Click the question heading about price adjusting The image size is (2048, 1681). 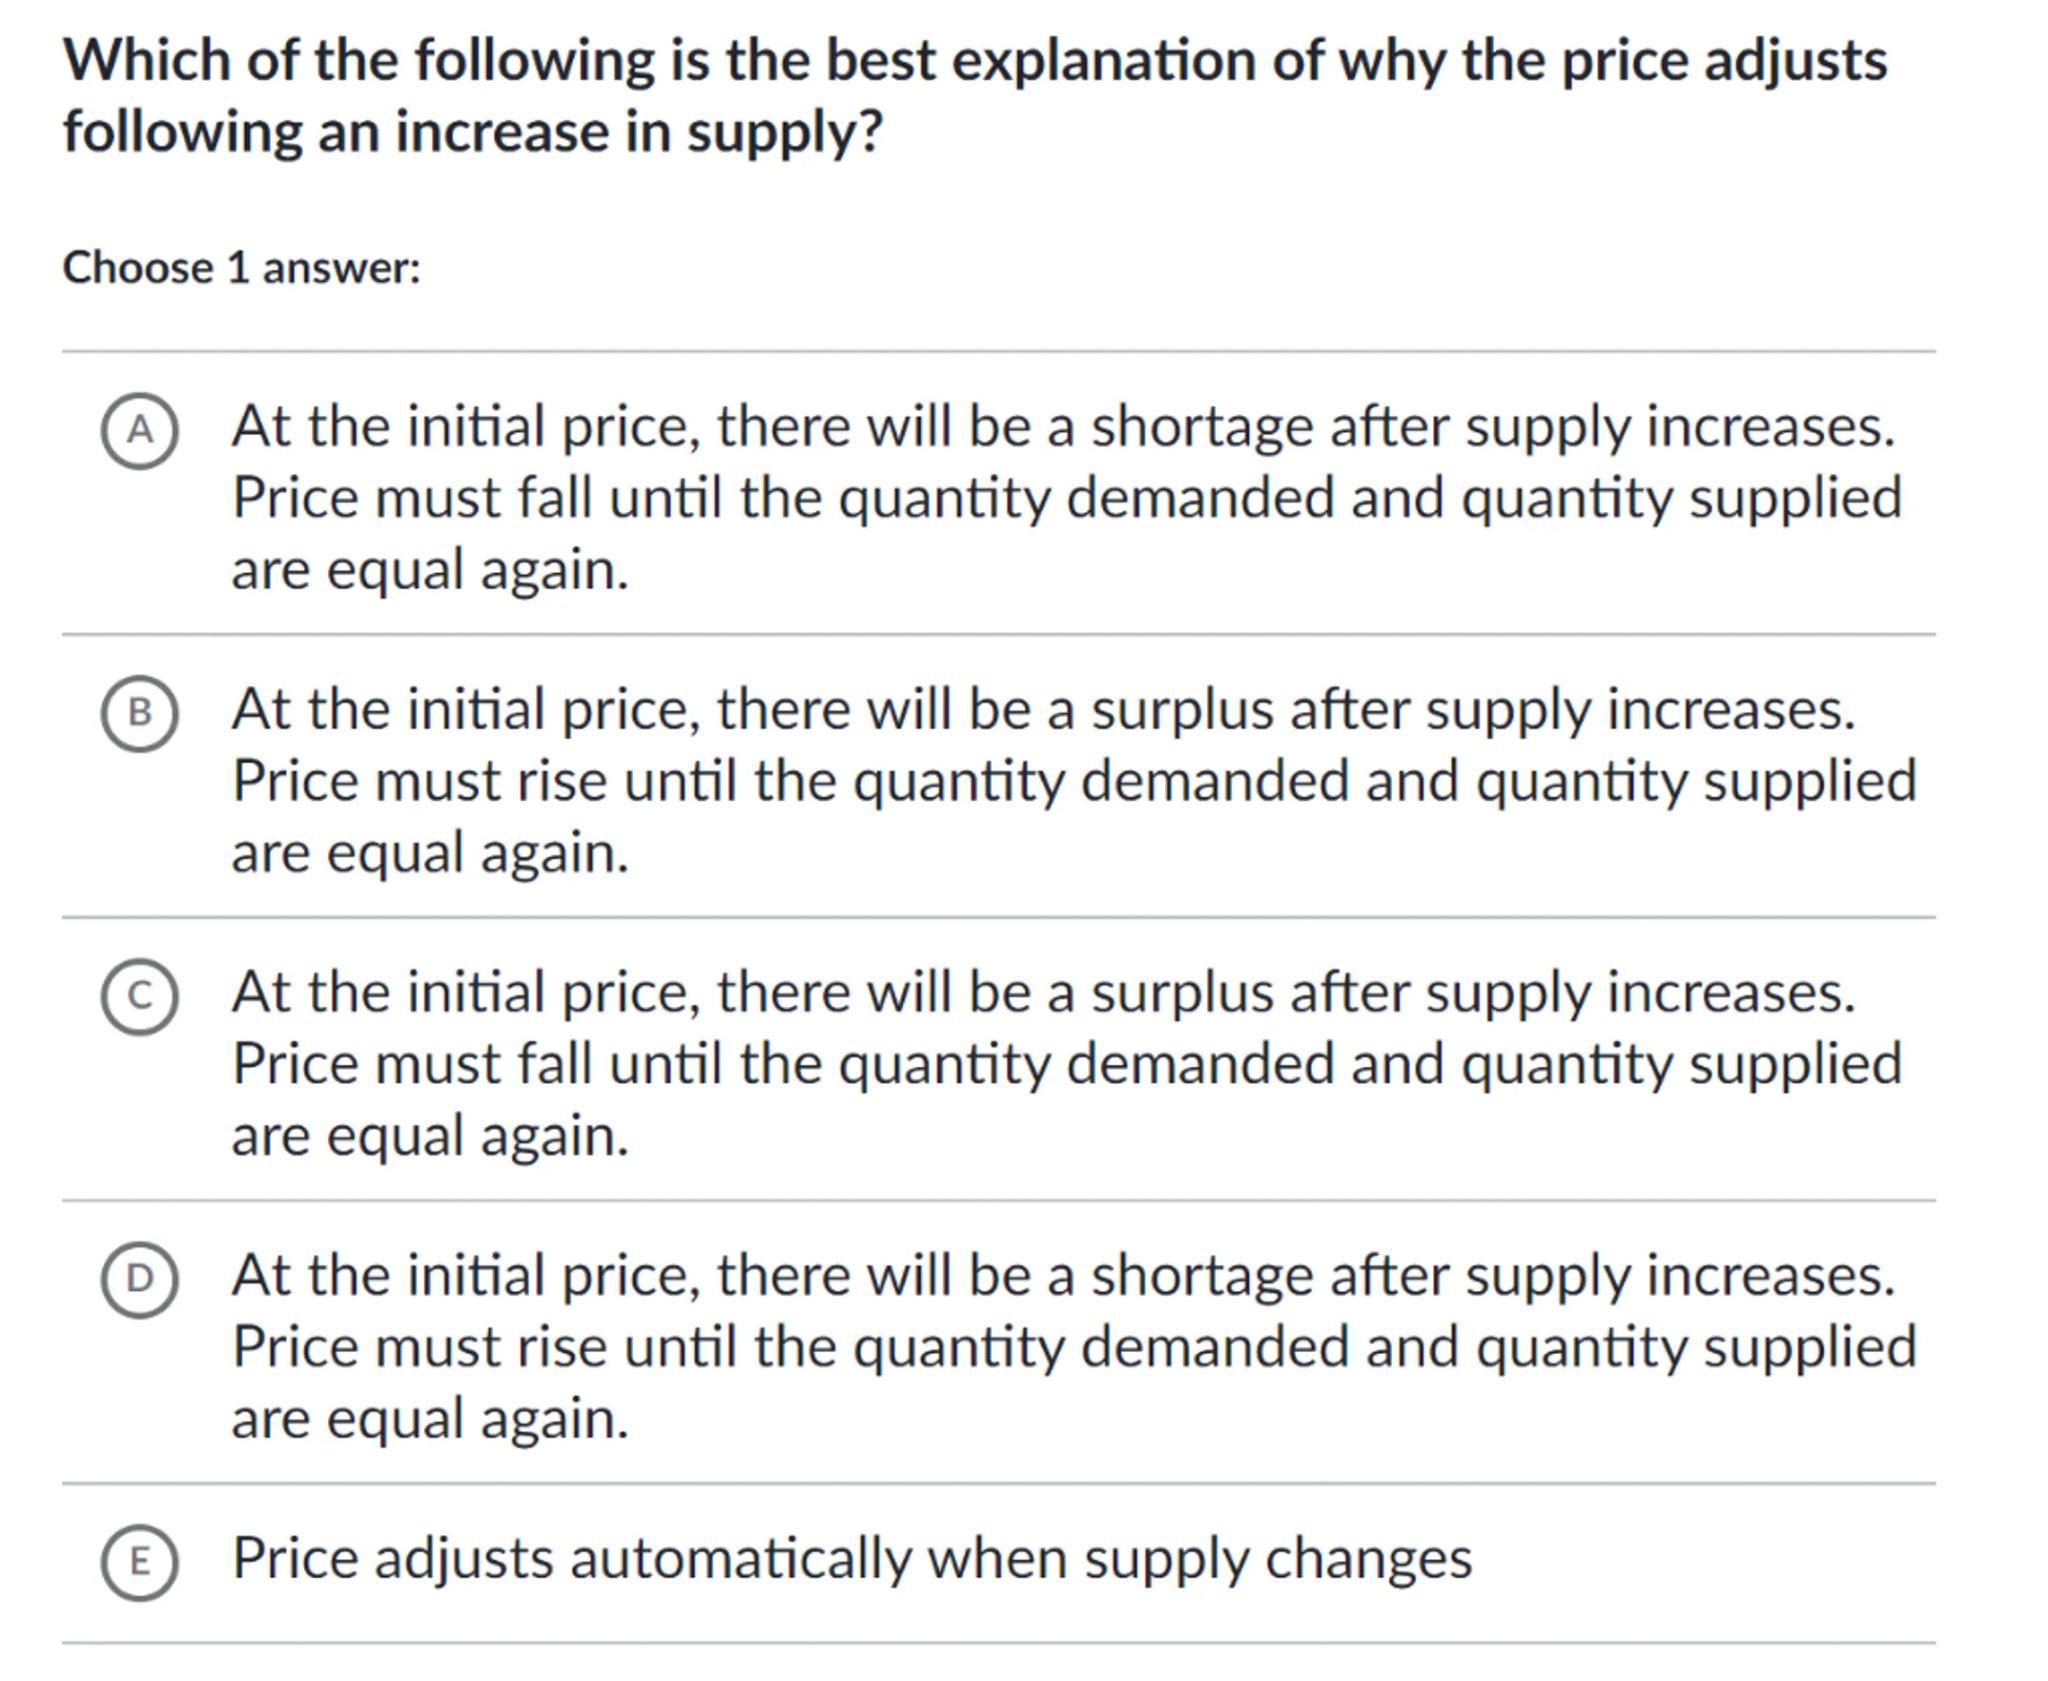974,95
